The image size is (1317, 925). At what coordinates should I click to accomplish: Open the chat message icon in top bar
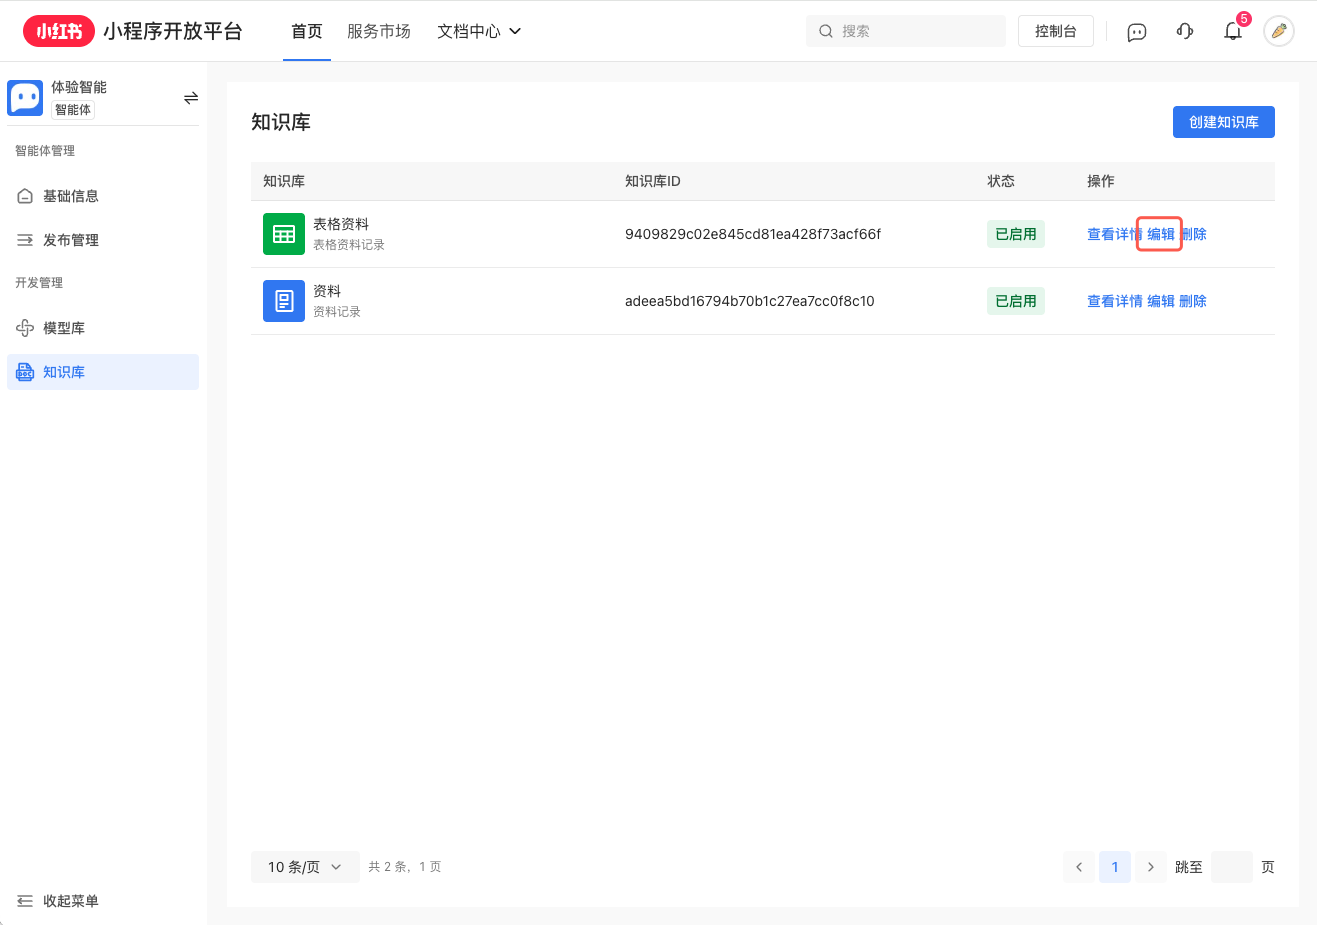pyautogui.click(x=1137, y=31)
